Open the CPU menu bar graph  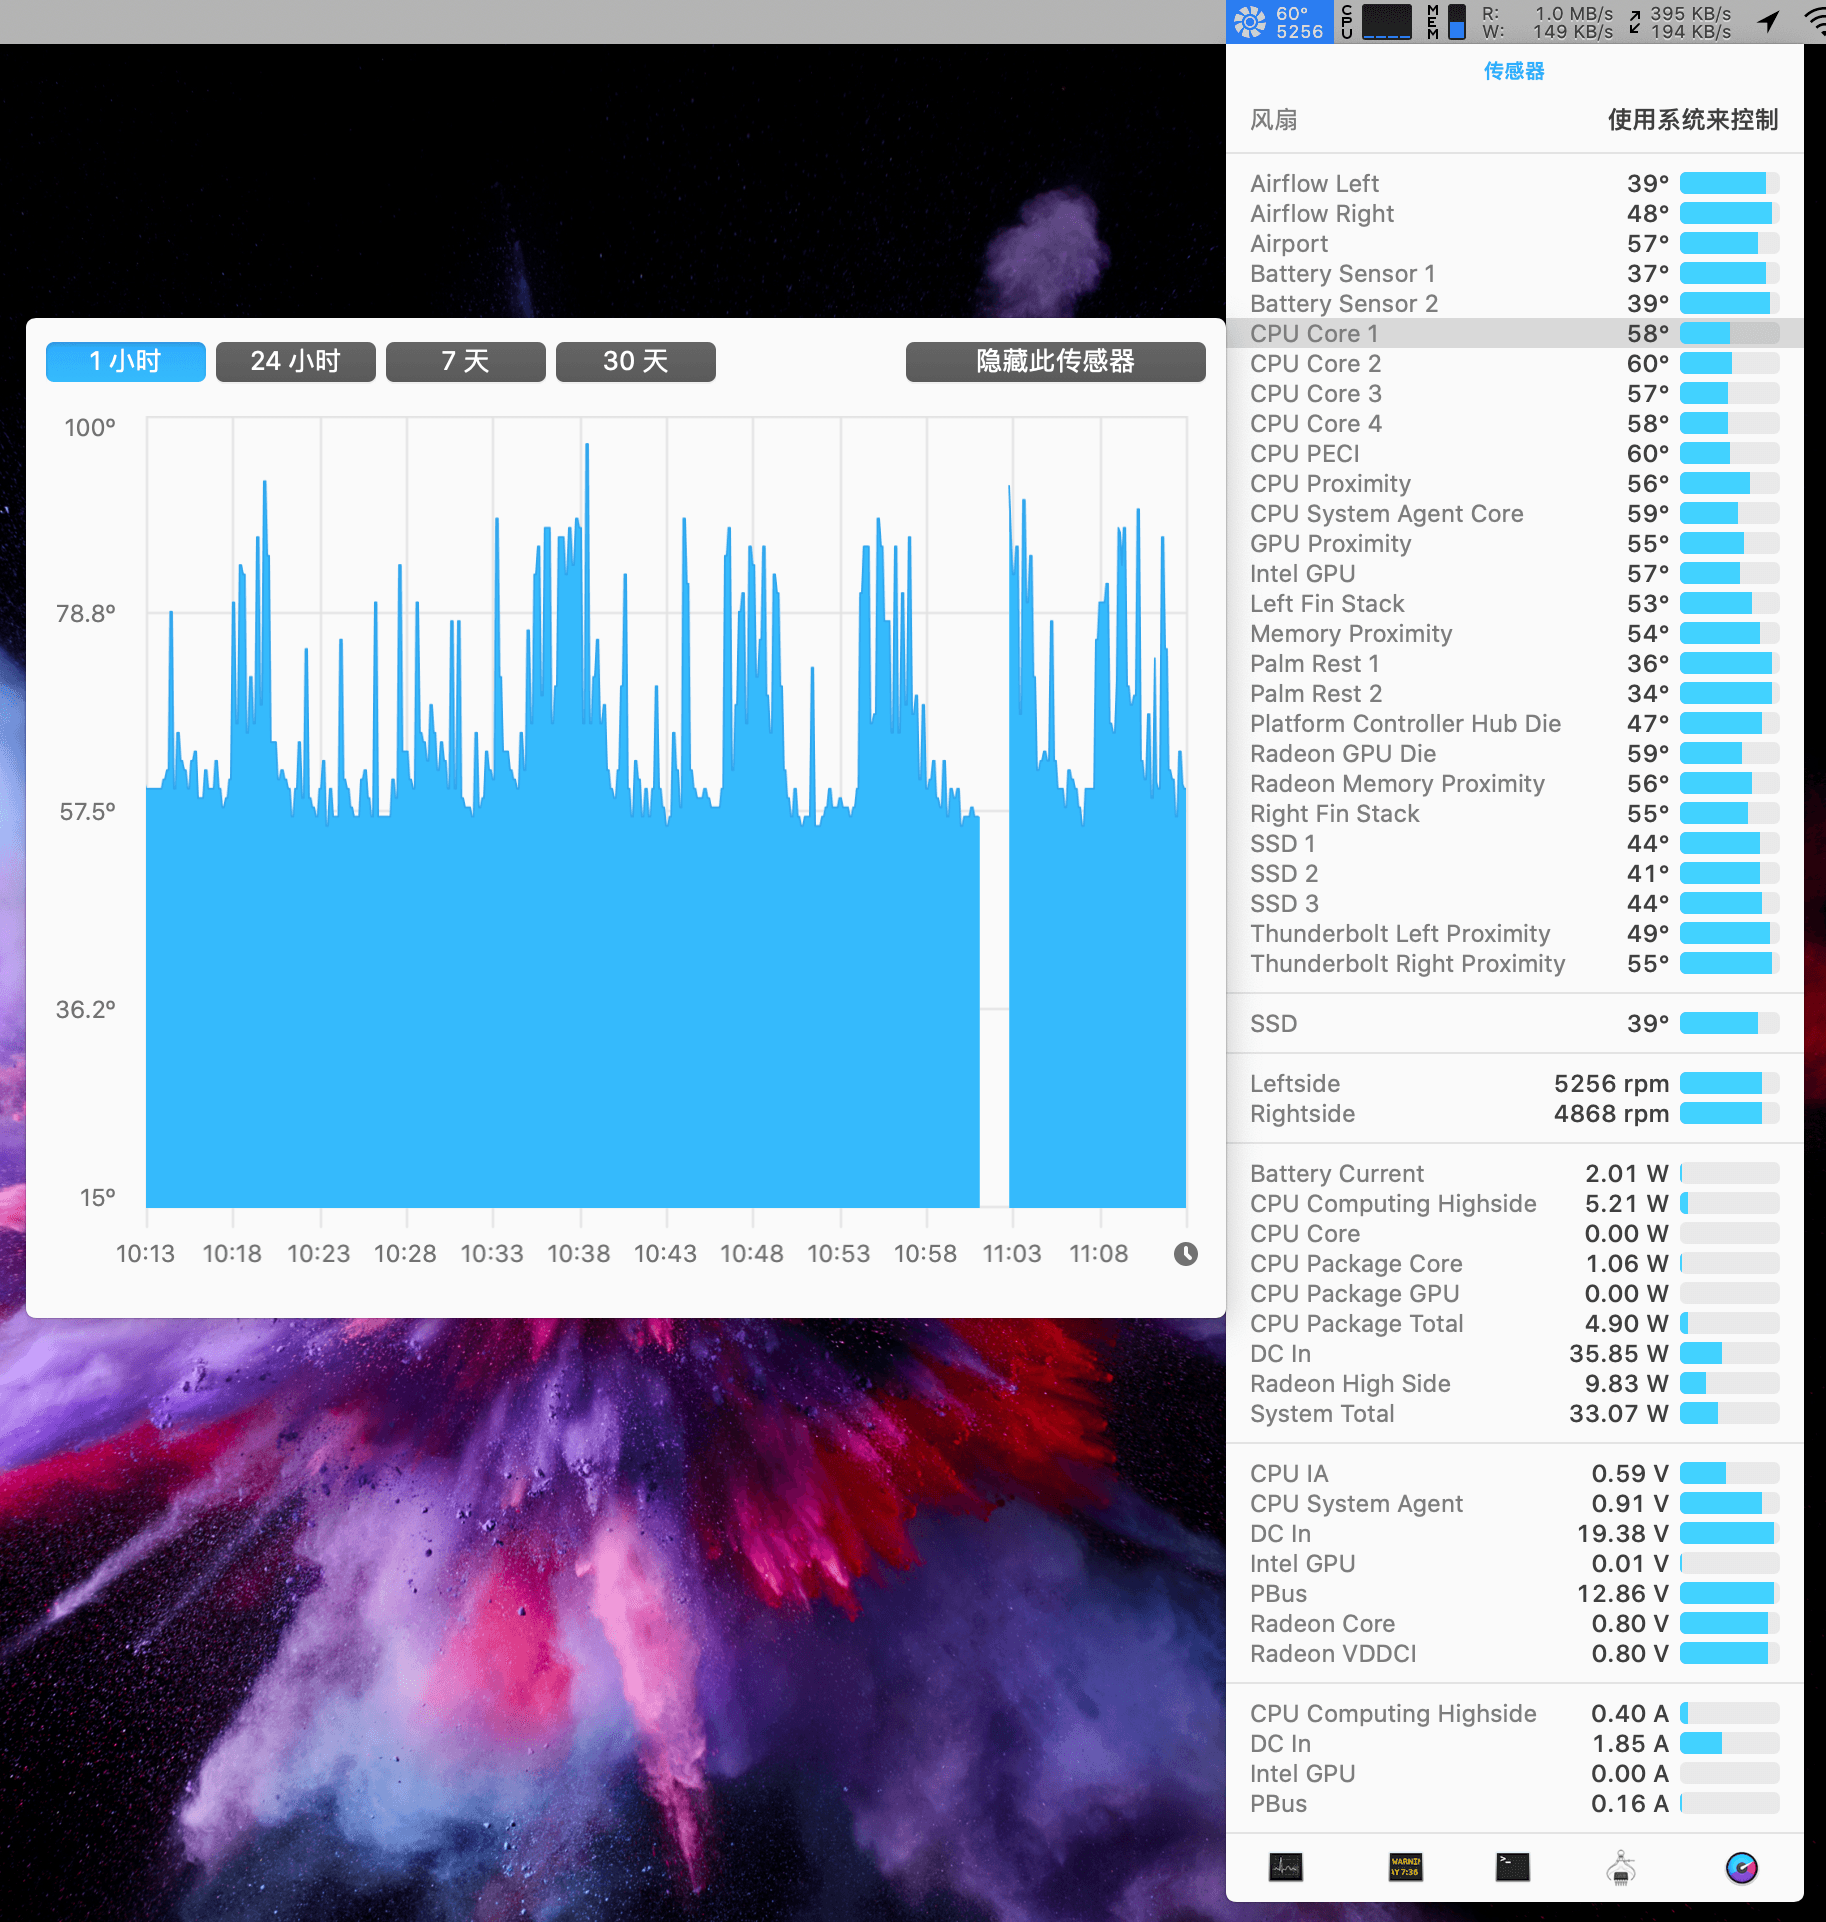(1377, 22)
